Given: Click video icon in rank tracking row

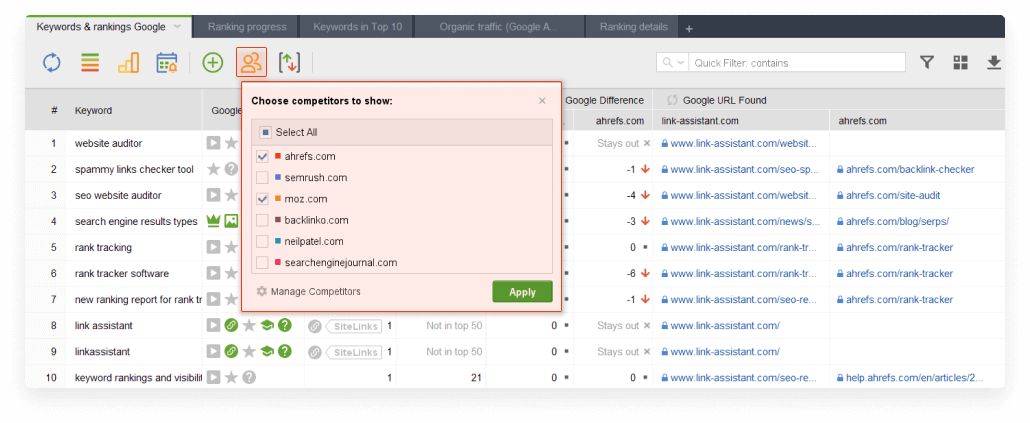Looking at the screenshot, I should (213, 247).
